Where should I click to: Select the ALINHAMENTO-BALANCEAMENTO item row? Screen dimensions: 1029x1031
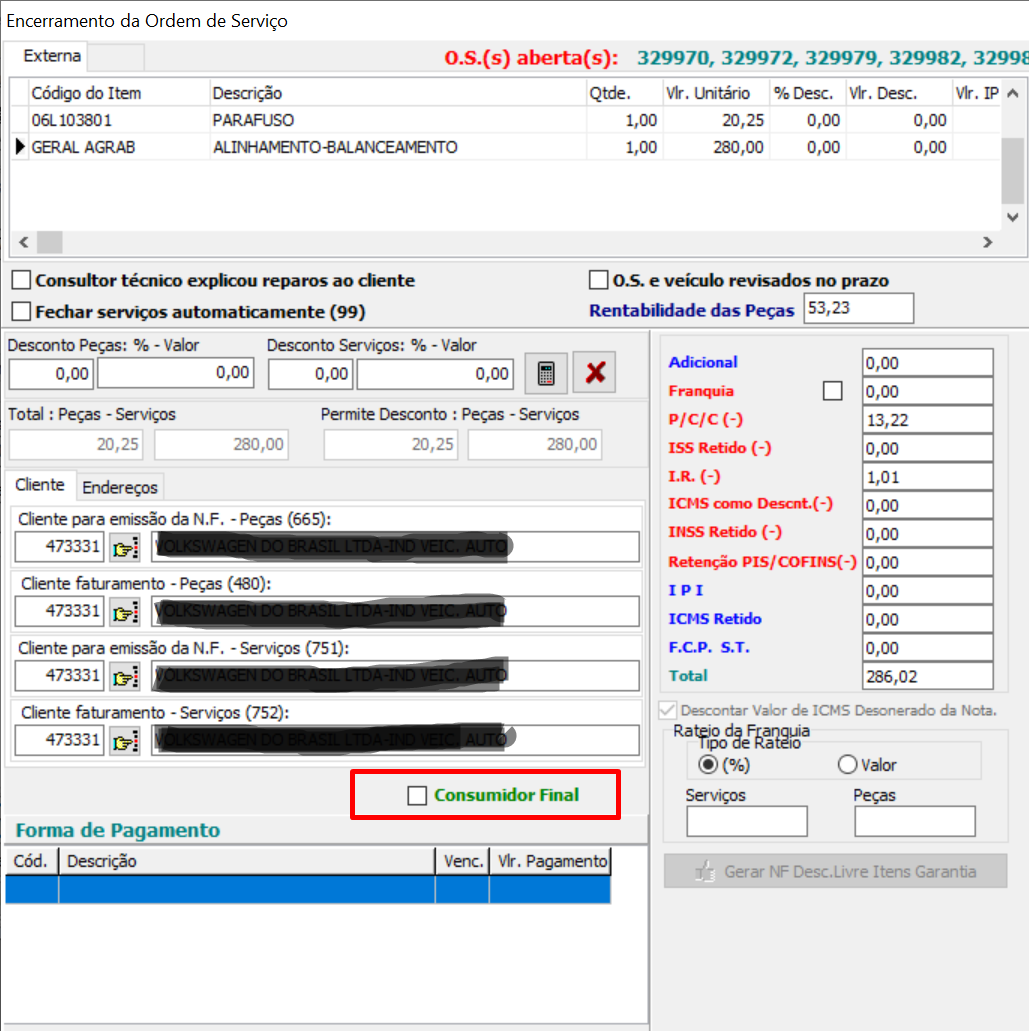point(506,147)
